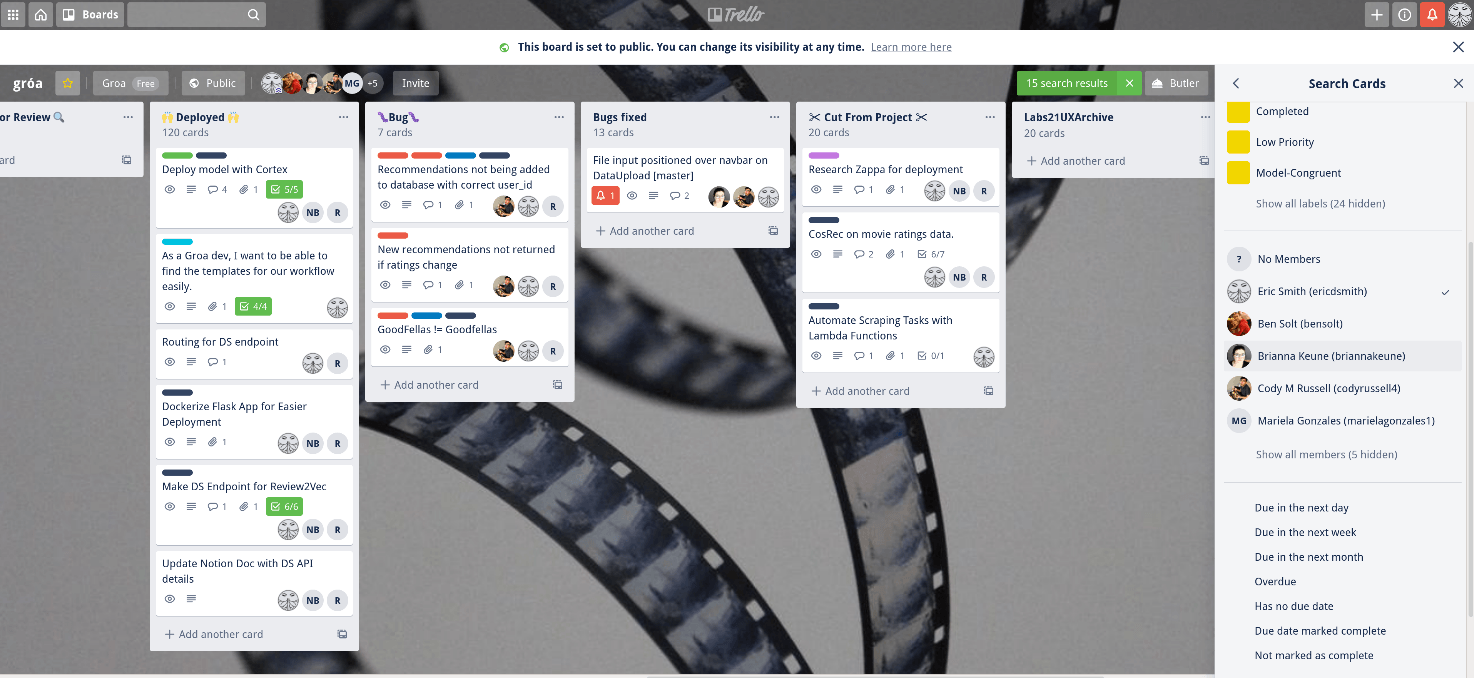
Task: Click watch eye icon on Routing for DS endpoint
Action: tap(170, 362)
